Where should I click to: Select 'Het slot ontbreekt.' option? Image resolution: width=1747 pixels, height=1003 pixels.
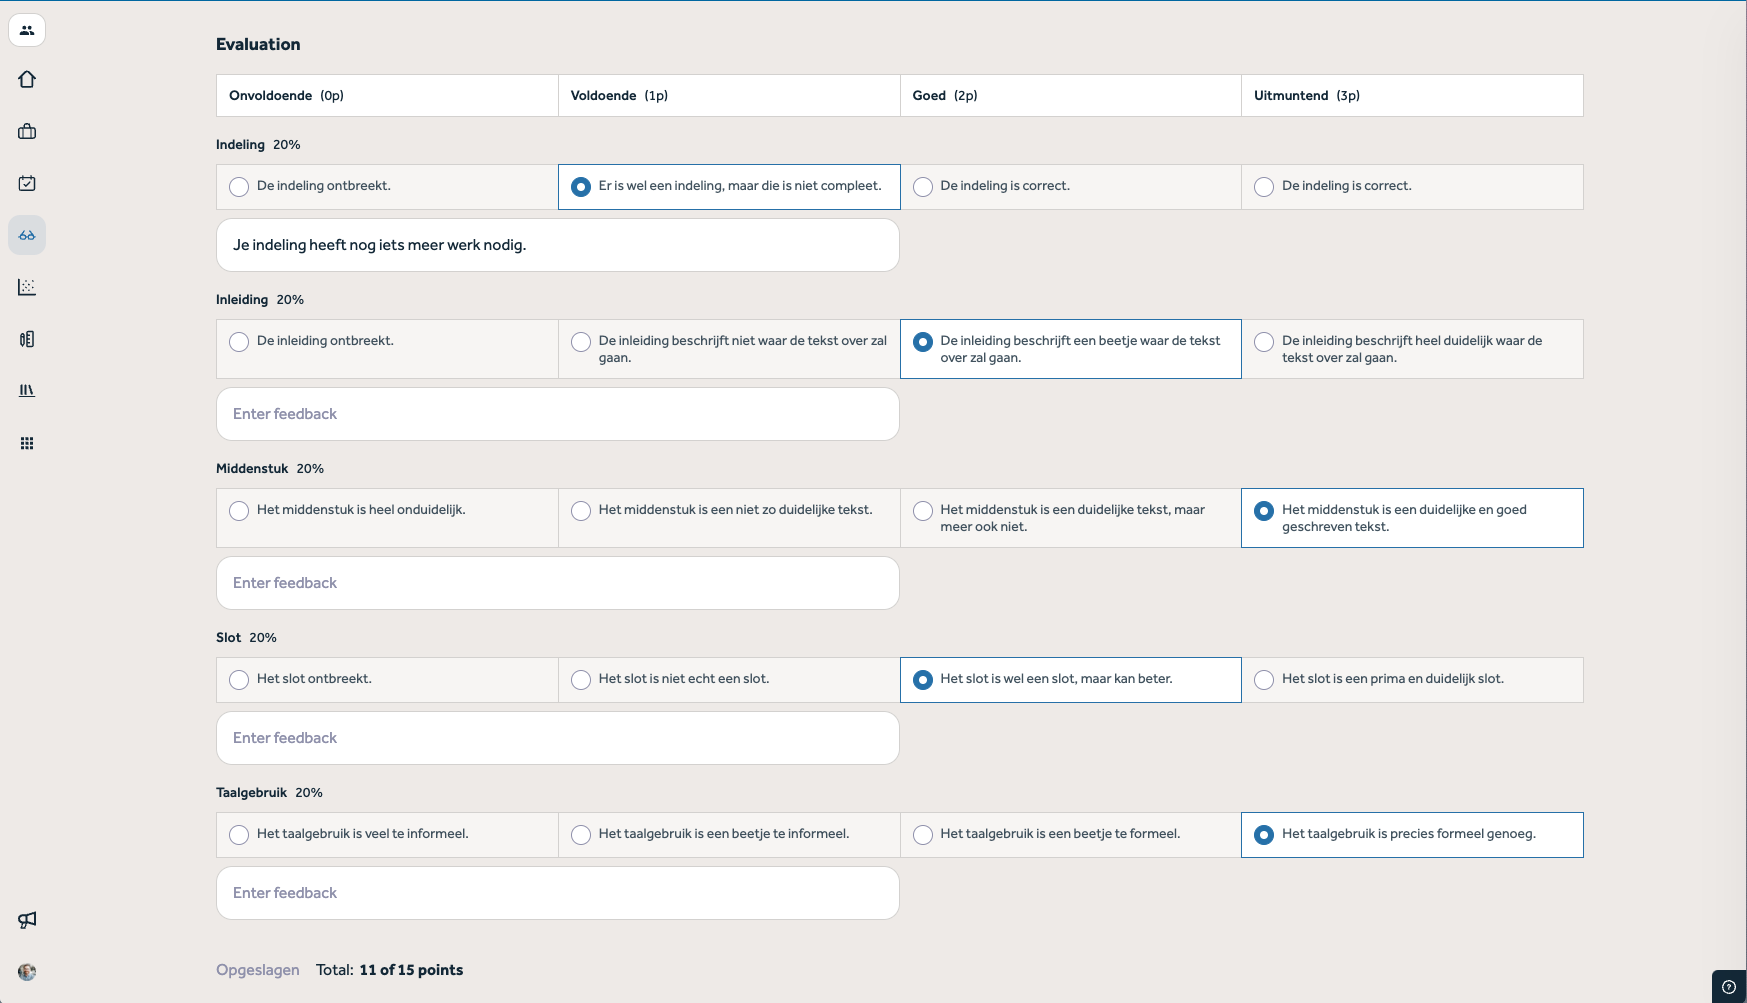click(x=387, y=680)
